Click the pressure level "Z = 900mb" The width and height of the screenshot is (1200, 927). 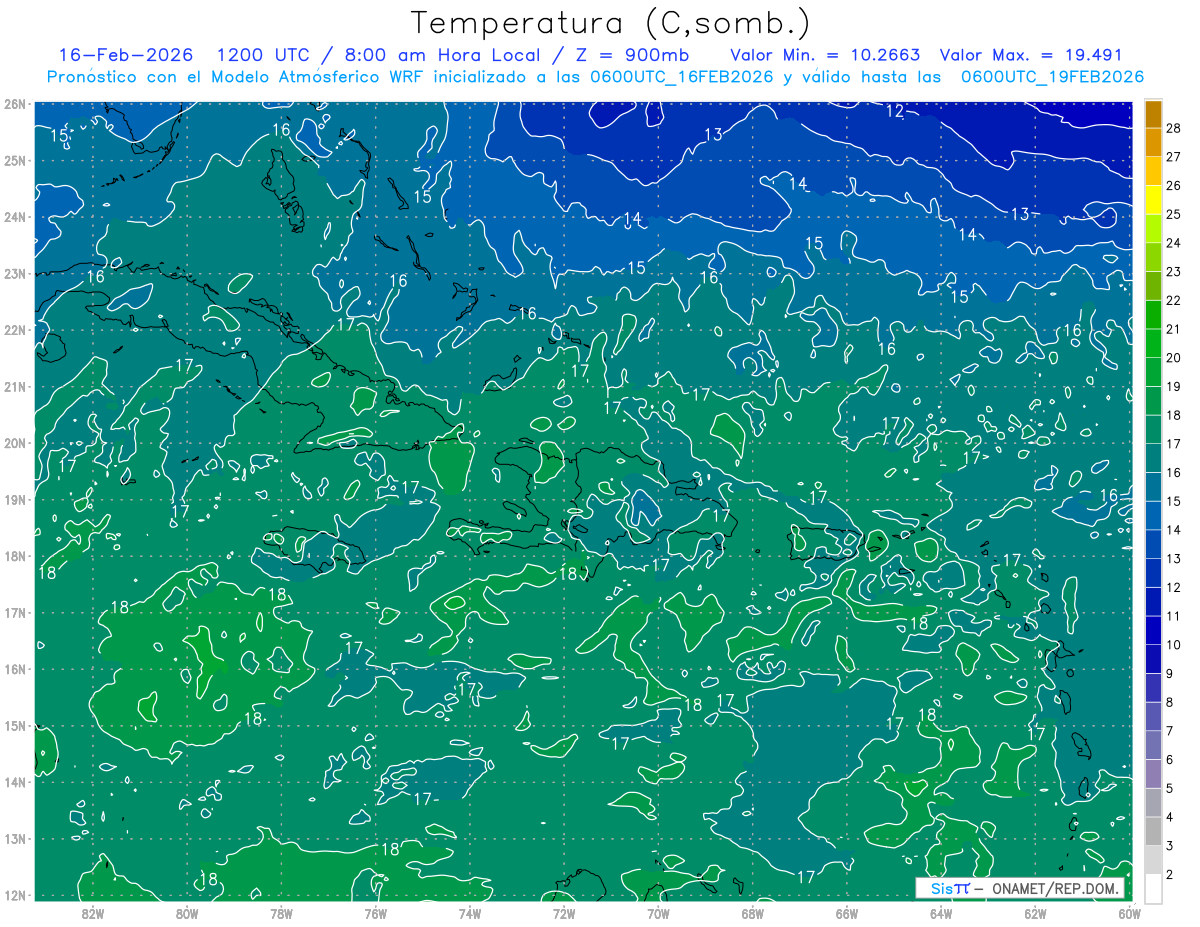coord(634,55)
